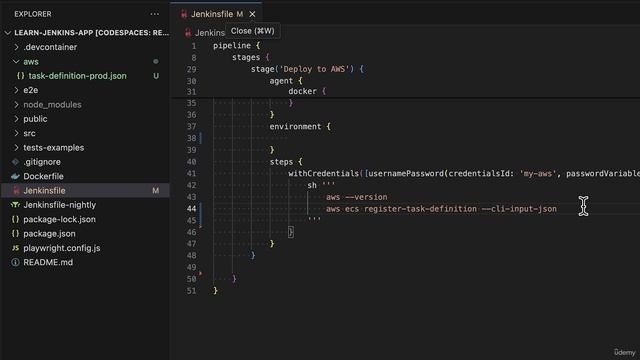Click the modified M badge on Jenkinsfile row
The width and height of the screenshot is (640, 360).
156,191
